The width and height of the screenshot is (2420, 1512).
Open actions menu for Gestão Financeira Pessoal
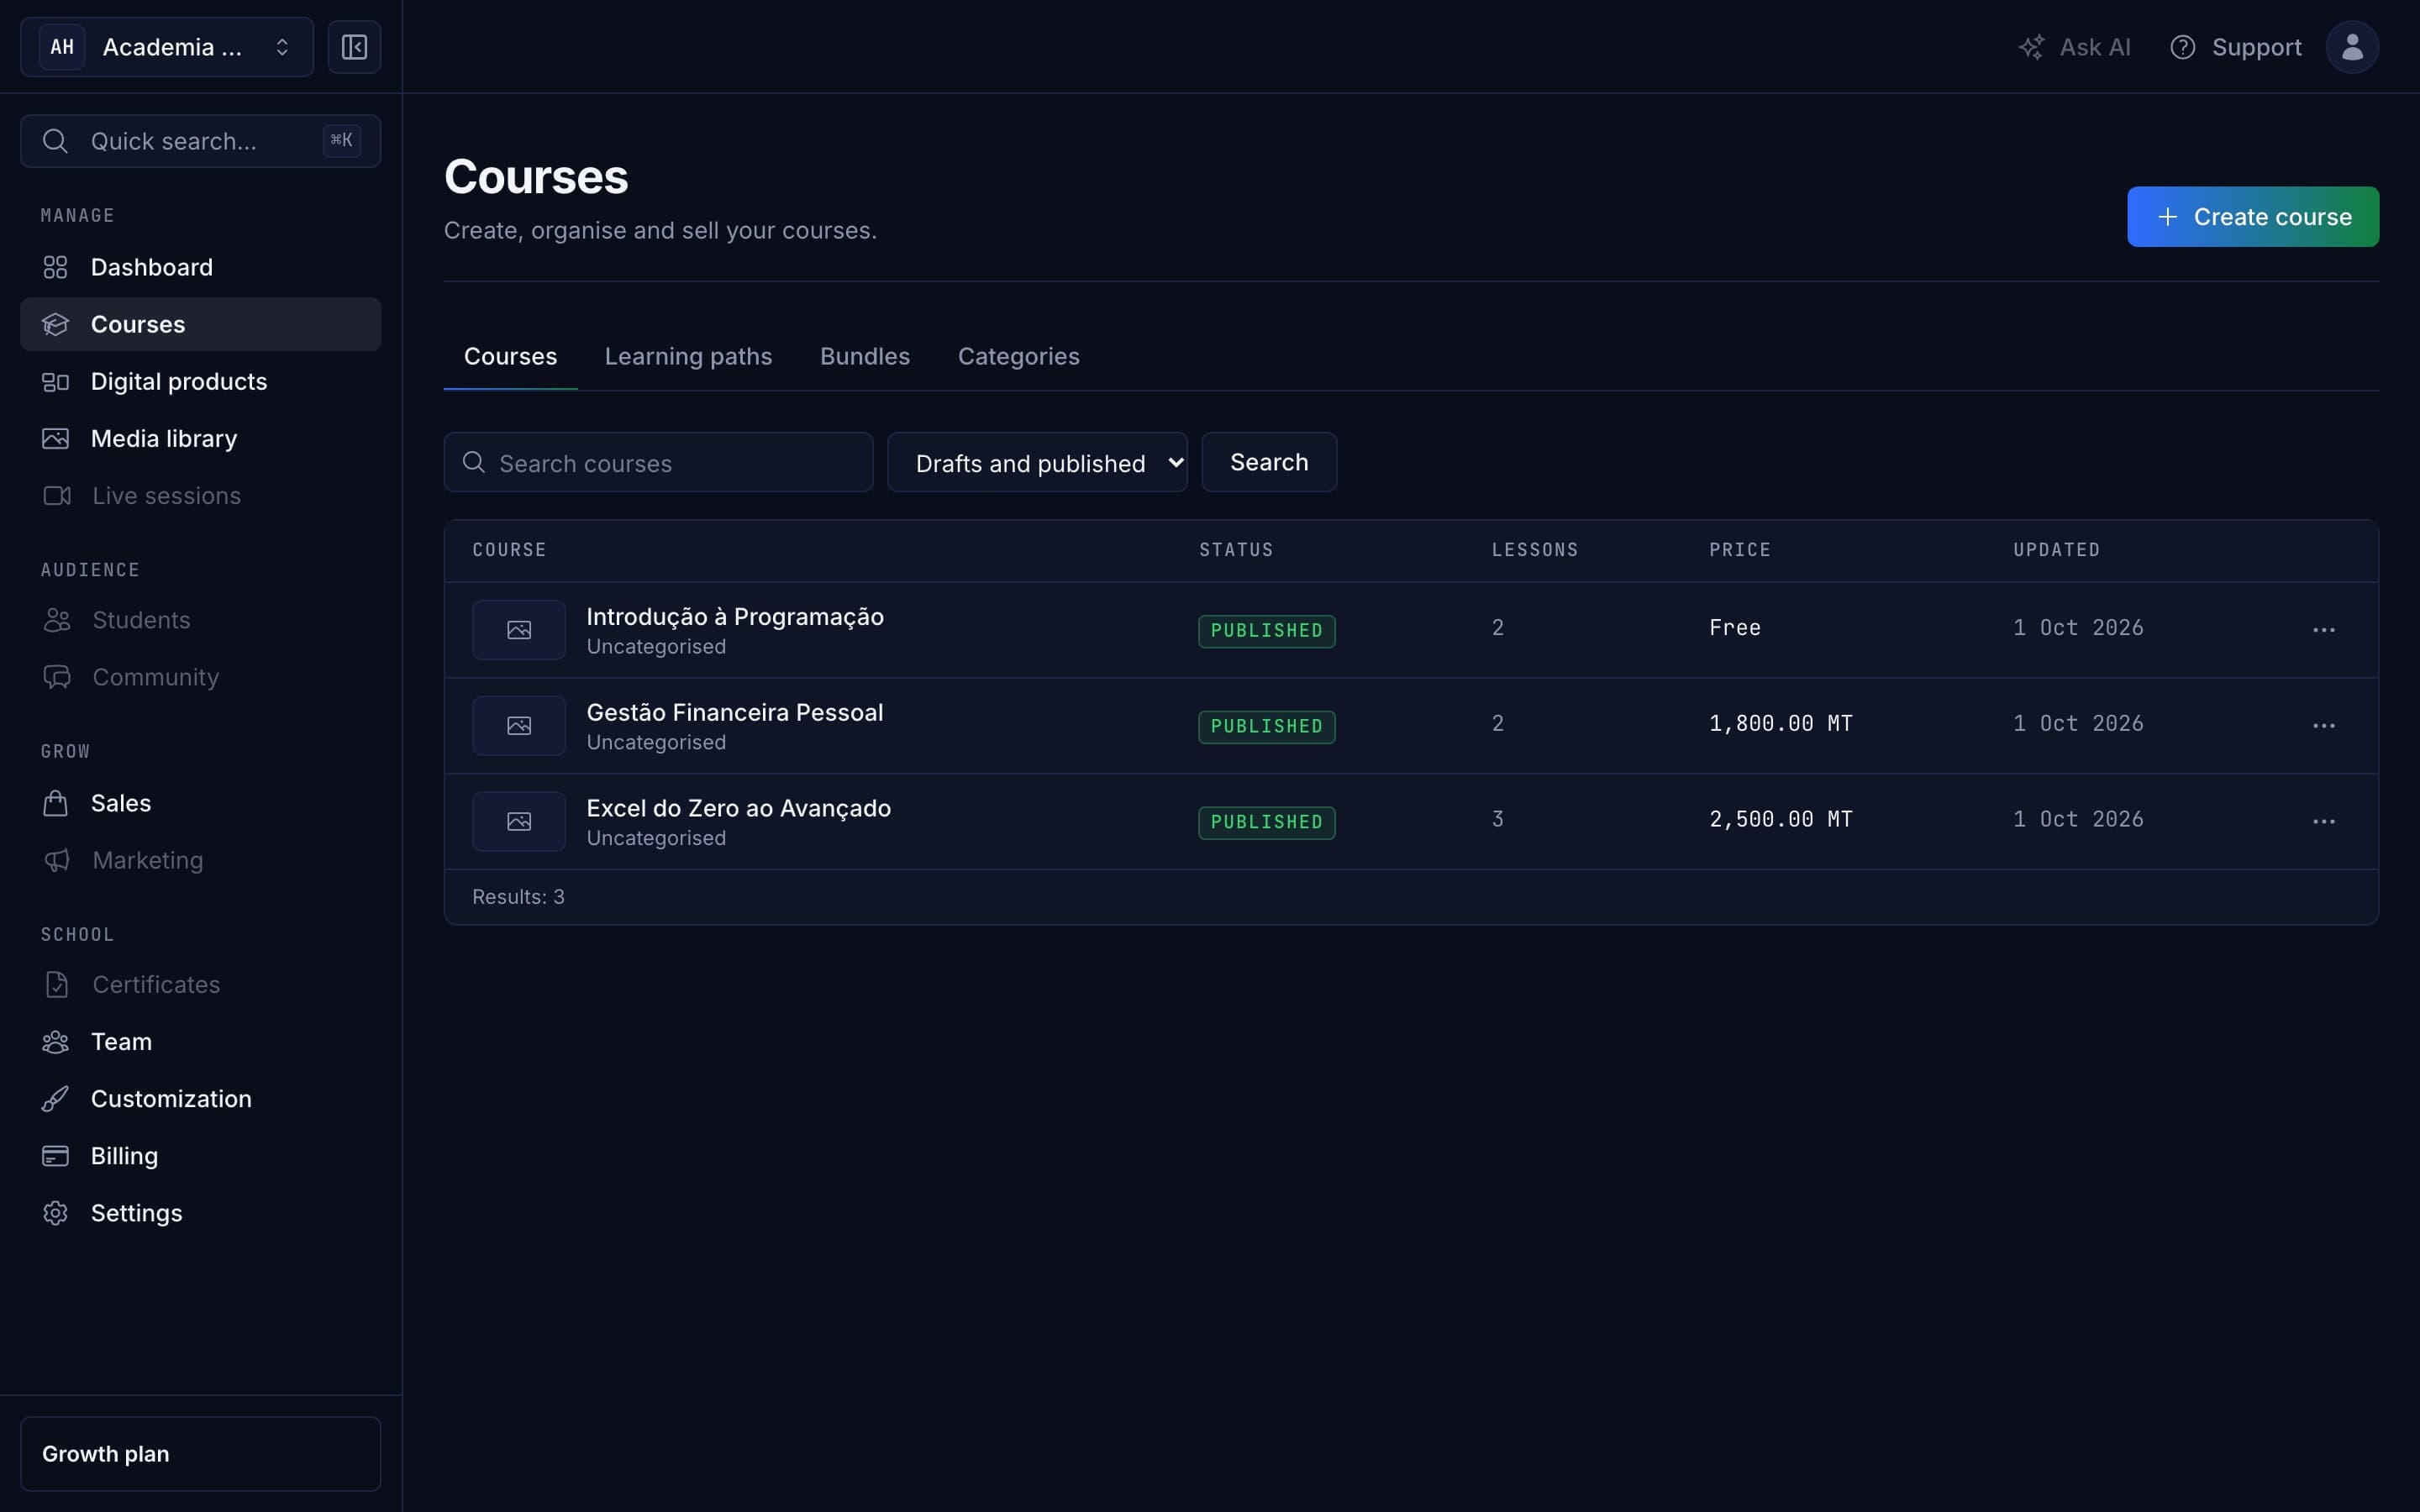[x=2323, y=726]
